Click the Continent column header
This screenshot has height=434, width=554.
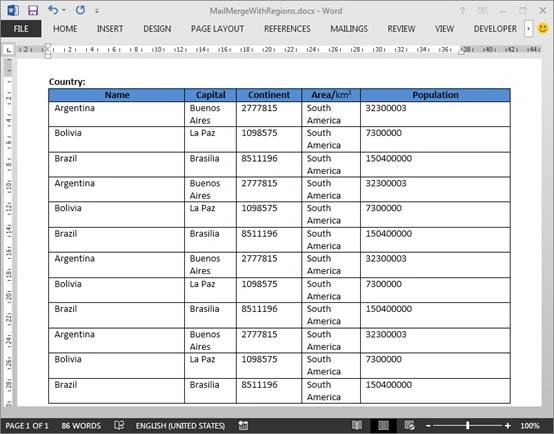(269, 95)
